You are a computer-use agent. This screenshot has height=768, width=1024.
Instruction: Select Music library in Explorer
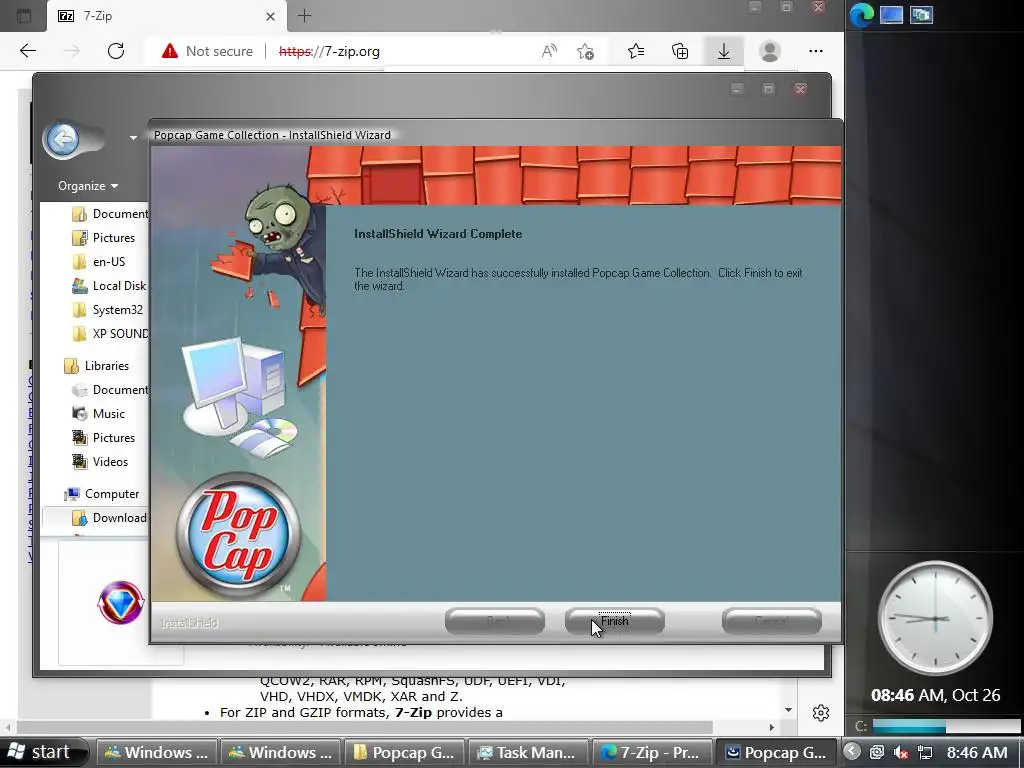pos(99,413)
